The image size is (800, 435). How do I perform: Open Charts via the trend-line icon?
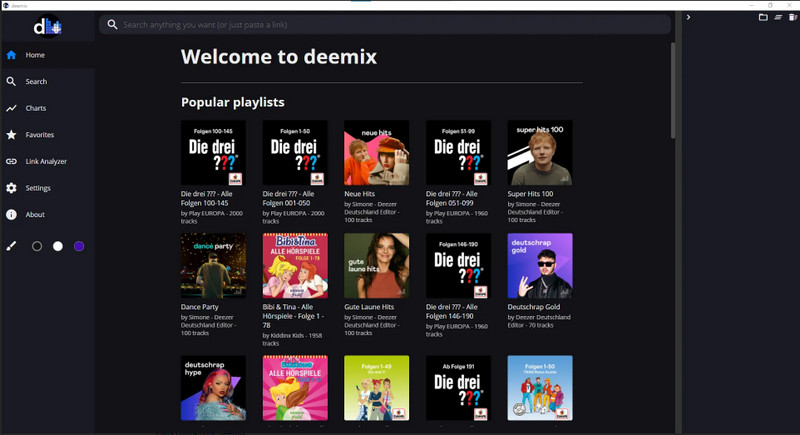[11, 108]
